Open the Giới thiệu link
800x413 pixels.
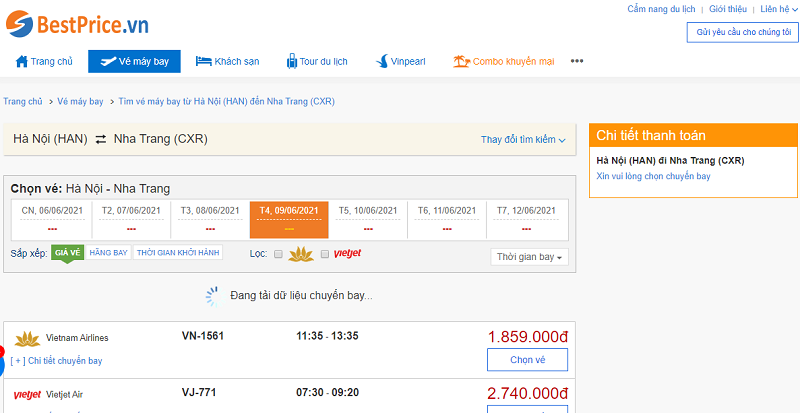point(728,9)
